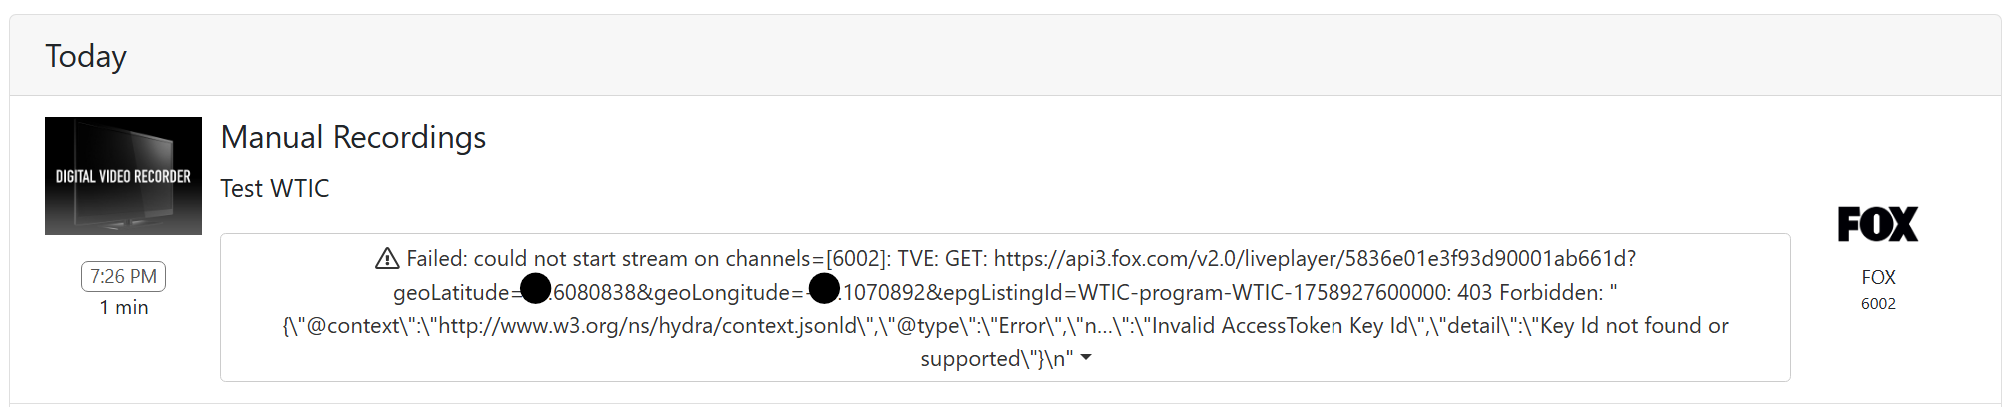The width and height of the screenshot is (2007, 407).
Task: Select the Test WTIC recording name
Action: tap(274, 188)
